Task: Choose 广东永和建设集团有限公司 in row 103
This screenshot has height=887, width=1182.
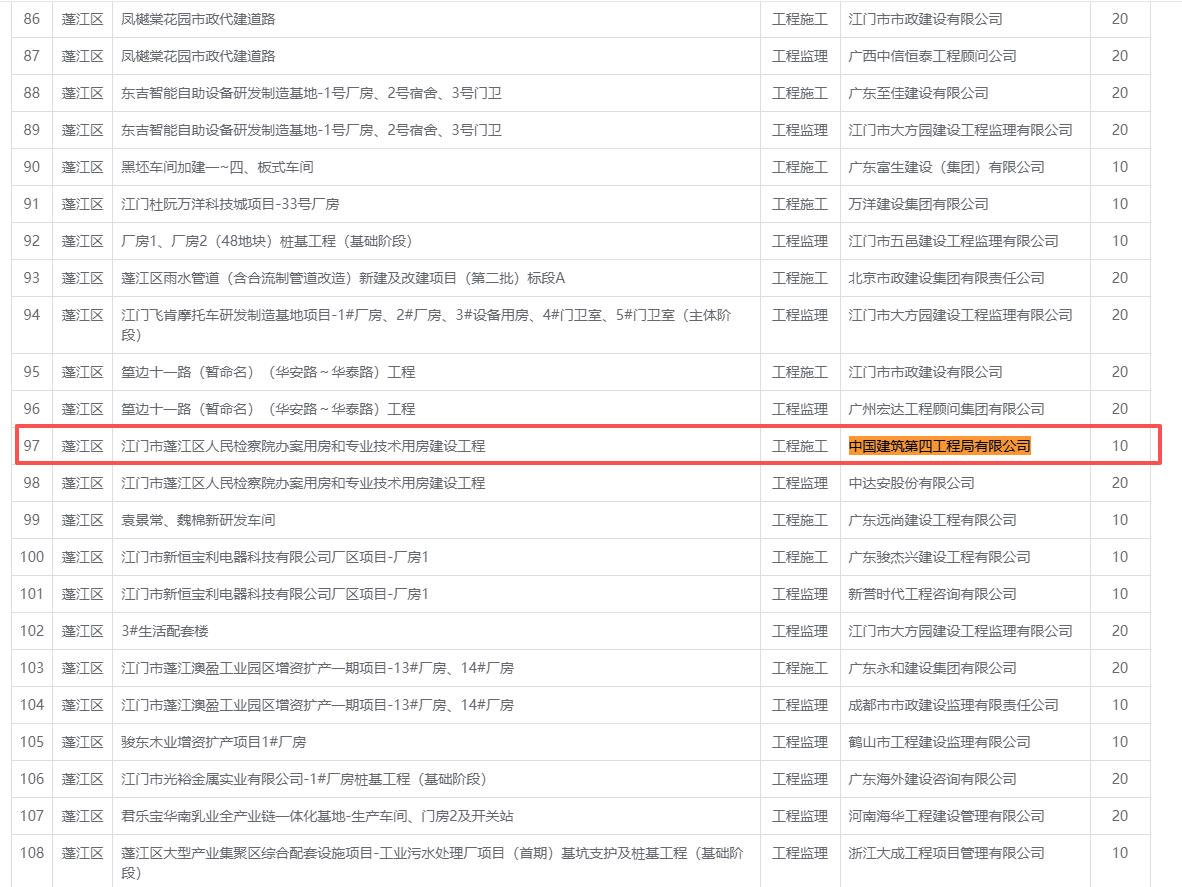Action: (932, 668)
